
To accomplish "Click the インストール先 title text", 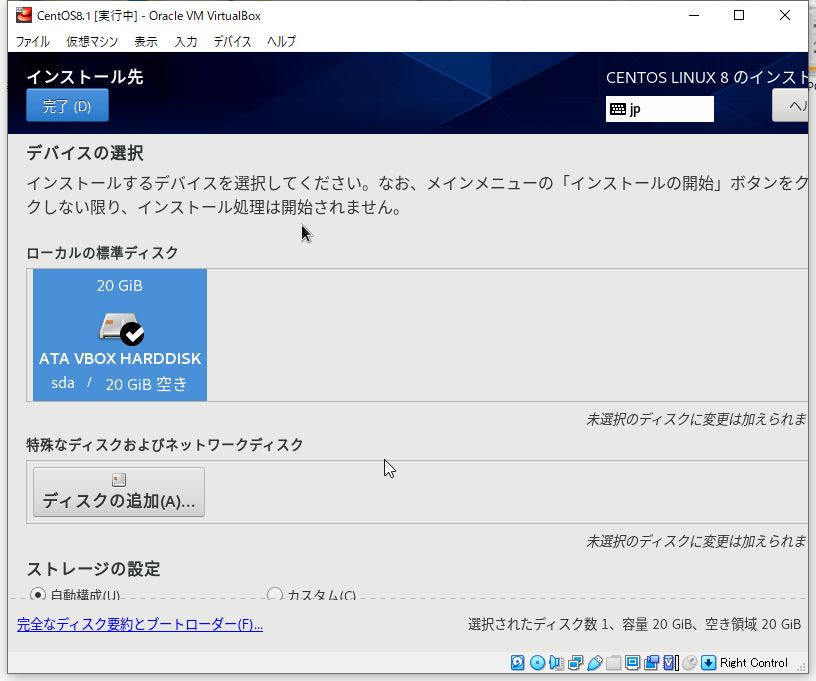I will pos(85,76).
